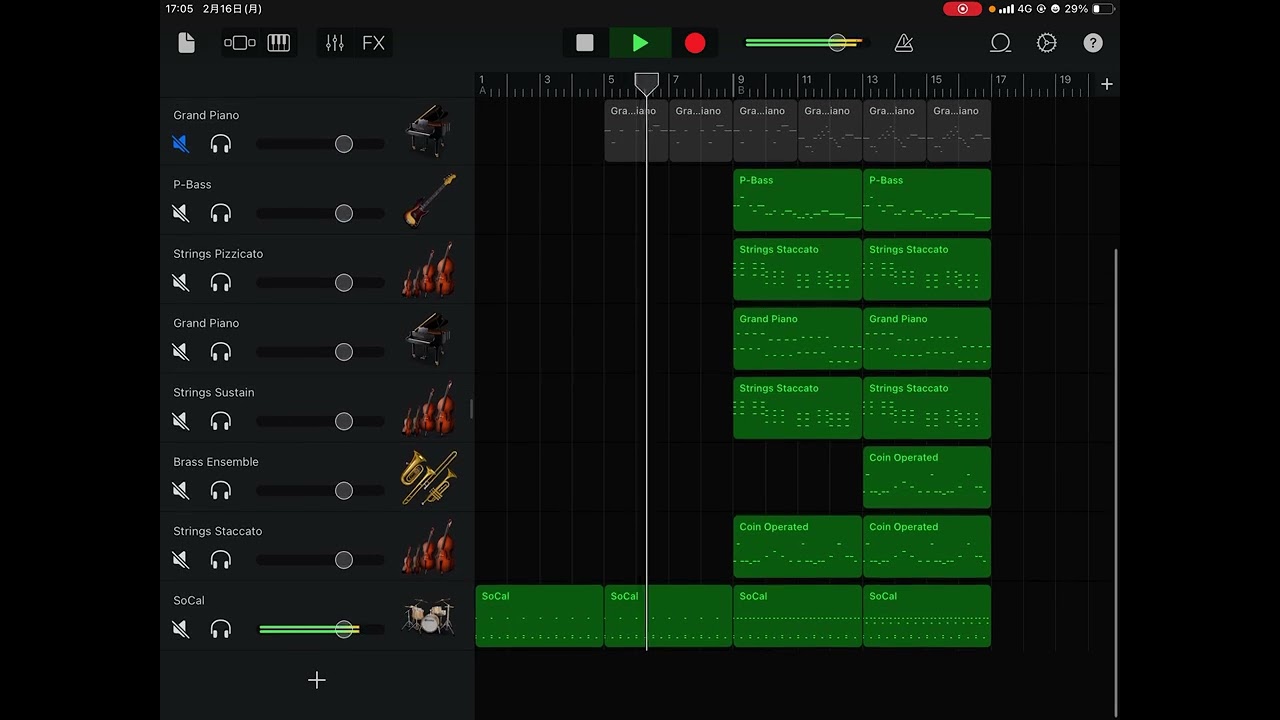
Task: Click bar 3 on the timeline ruler
Action: coord(546,80)
